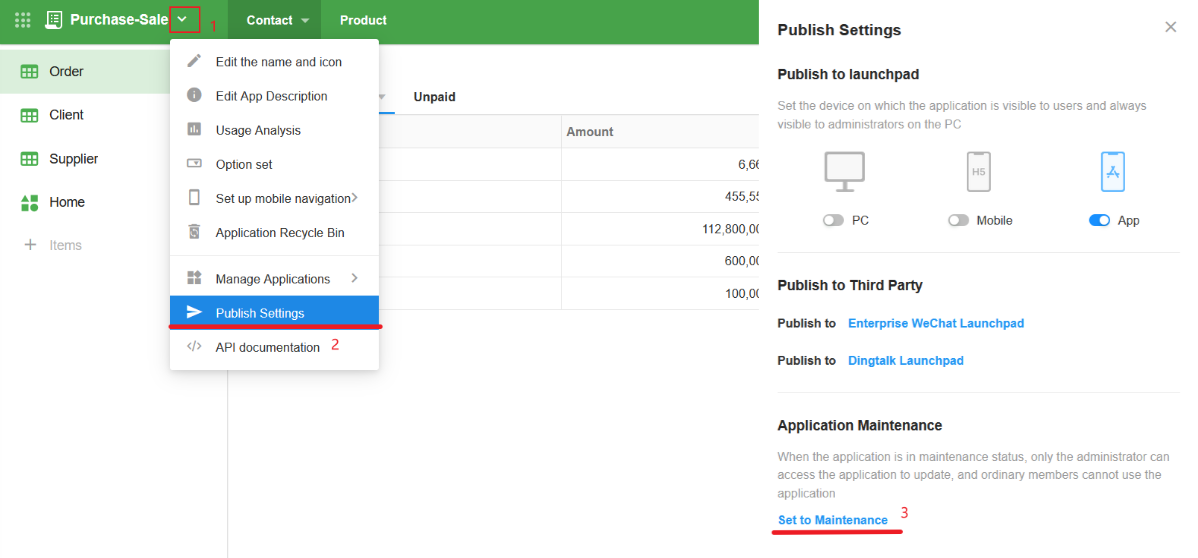Click the Purchase-Sale application icon

pyautogui.click(x=54, y=20)
